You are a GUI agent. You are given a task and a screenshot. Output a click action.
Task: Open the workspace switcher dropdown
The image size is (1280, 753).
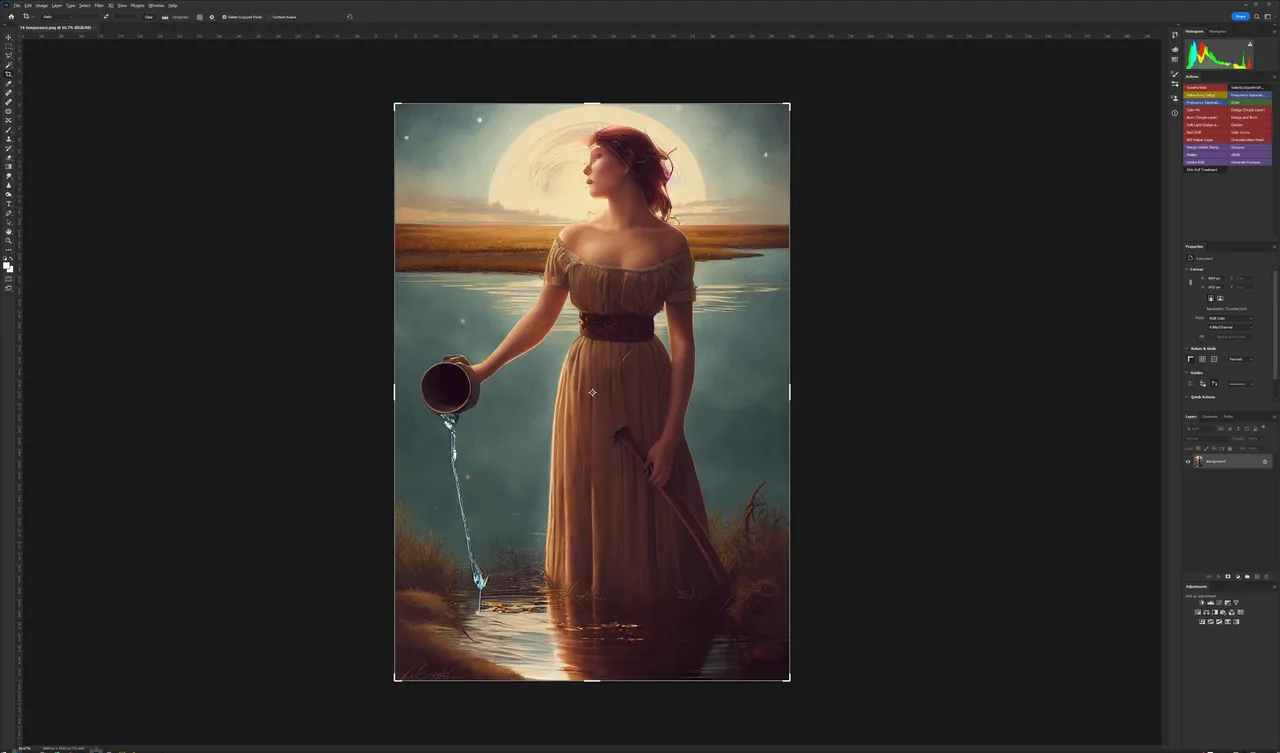1269,16
